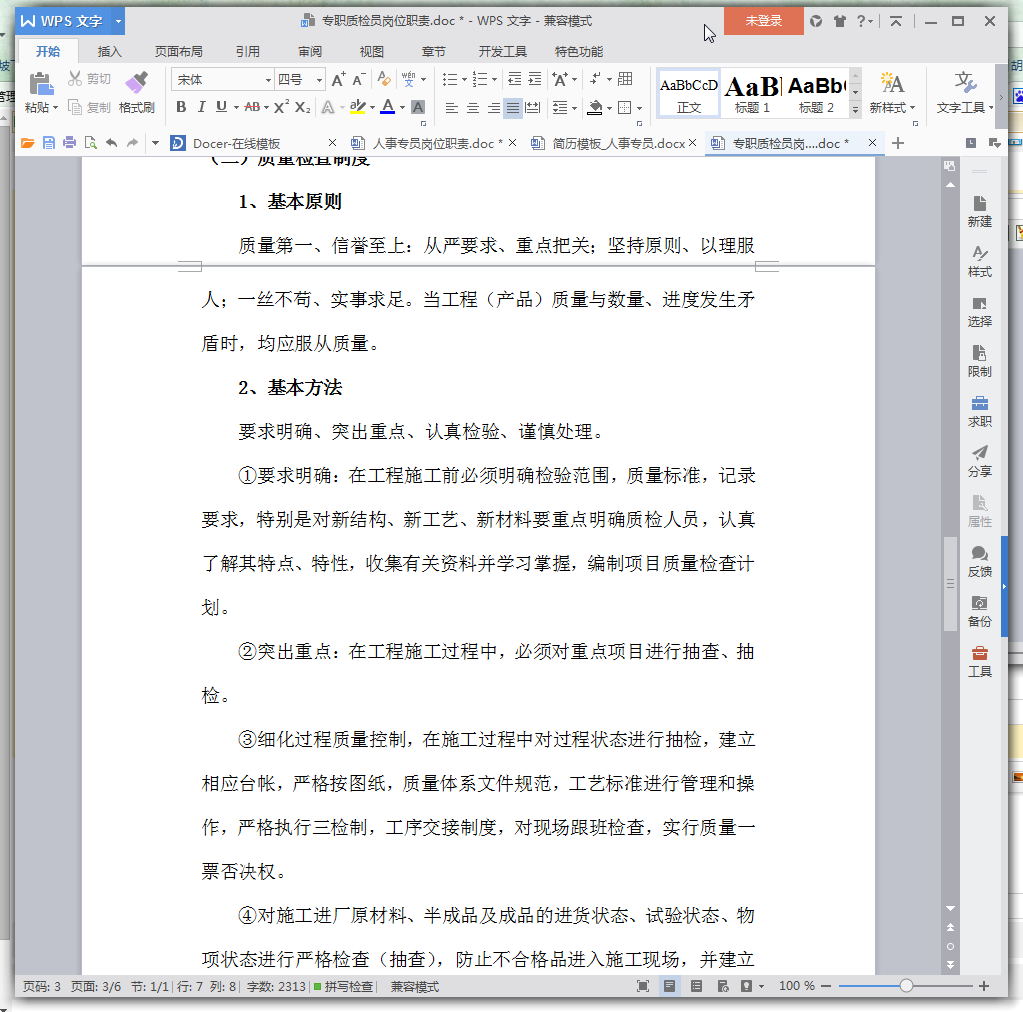Print document with the printer icon

(x=70, y=143)
